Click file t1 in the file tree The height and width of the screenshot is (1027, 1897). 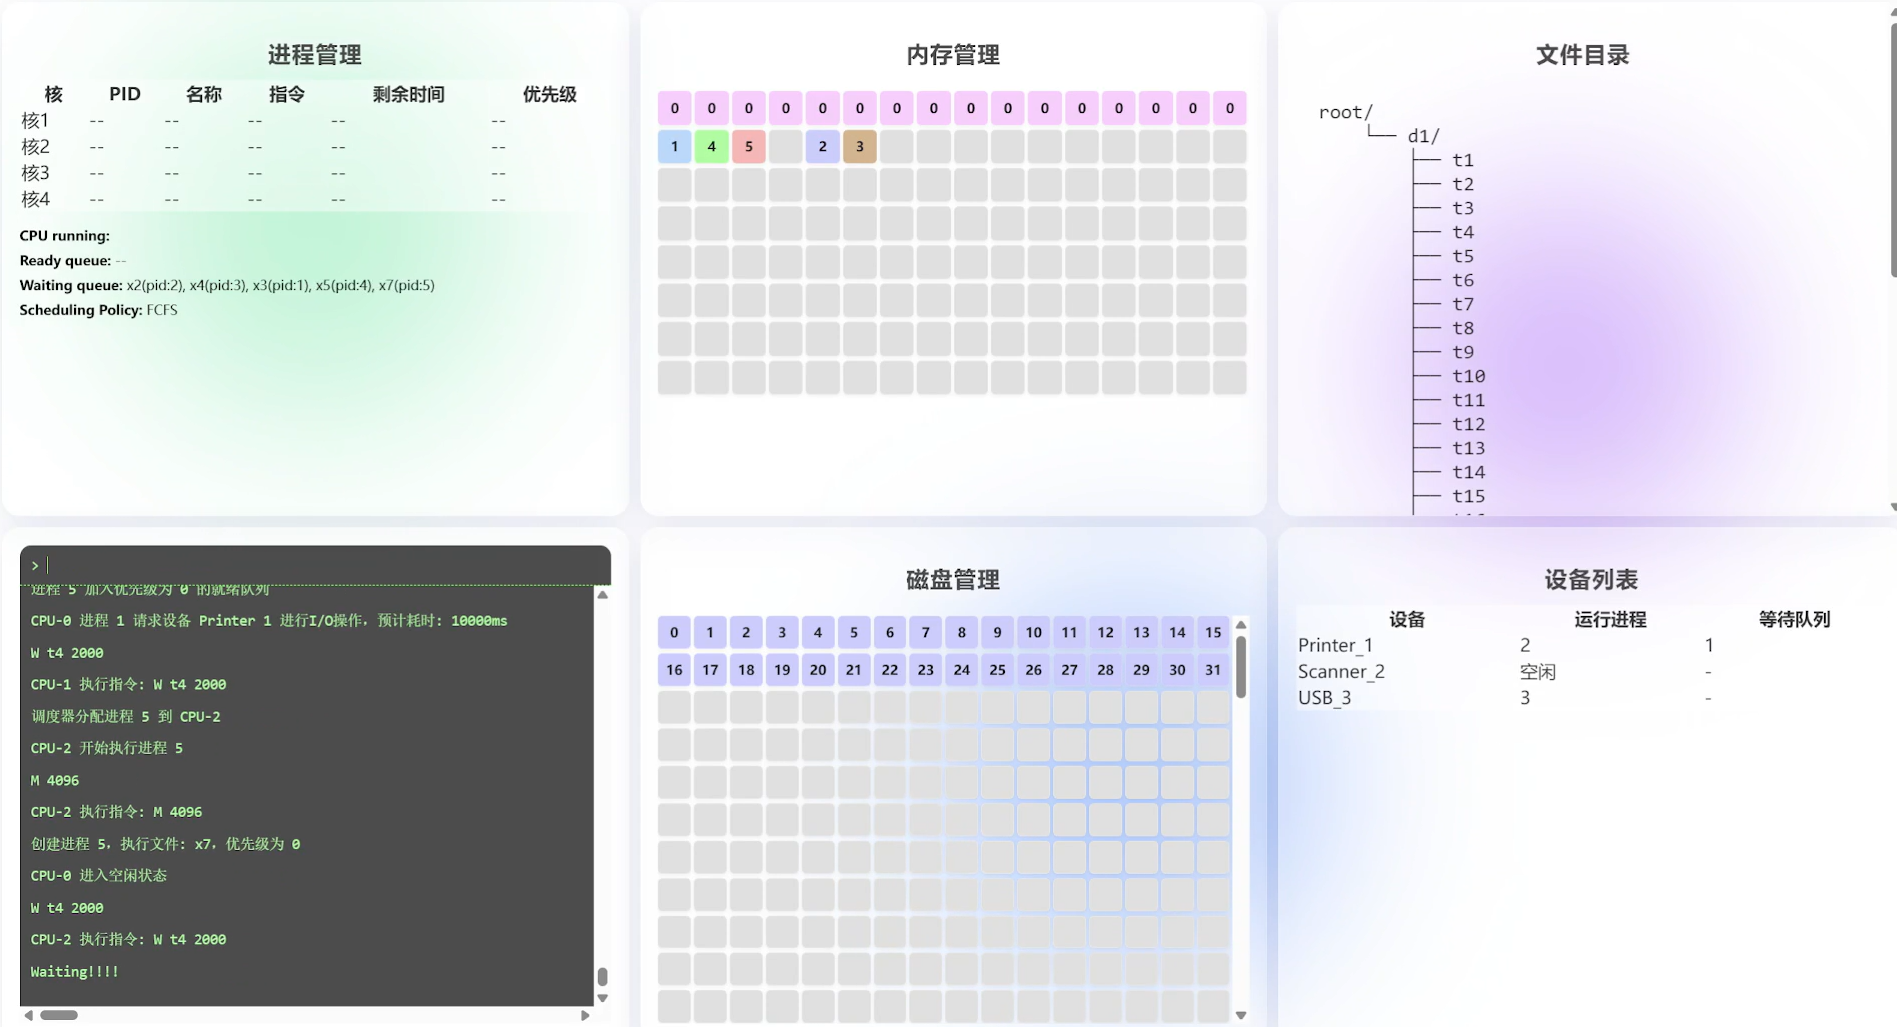point(1462,160)
